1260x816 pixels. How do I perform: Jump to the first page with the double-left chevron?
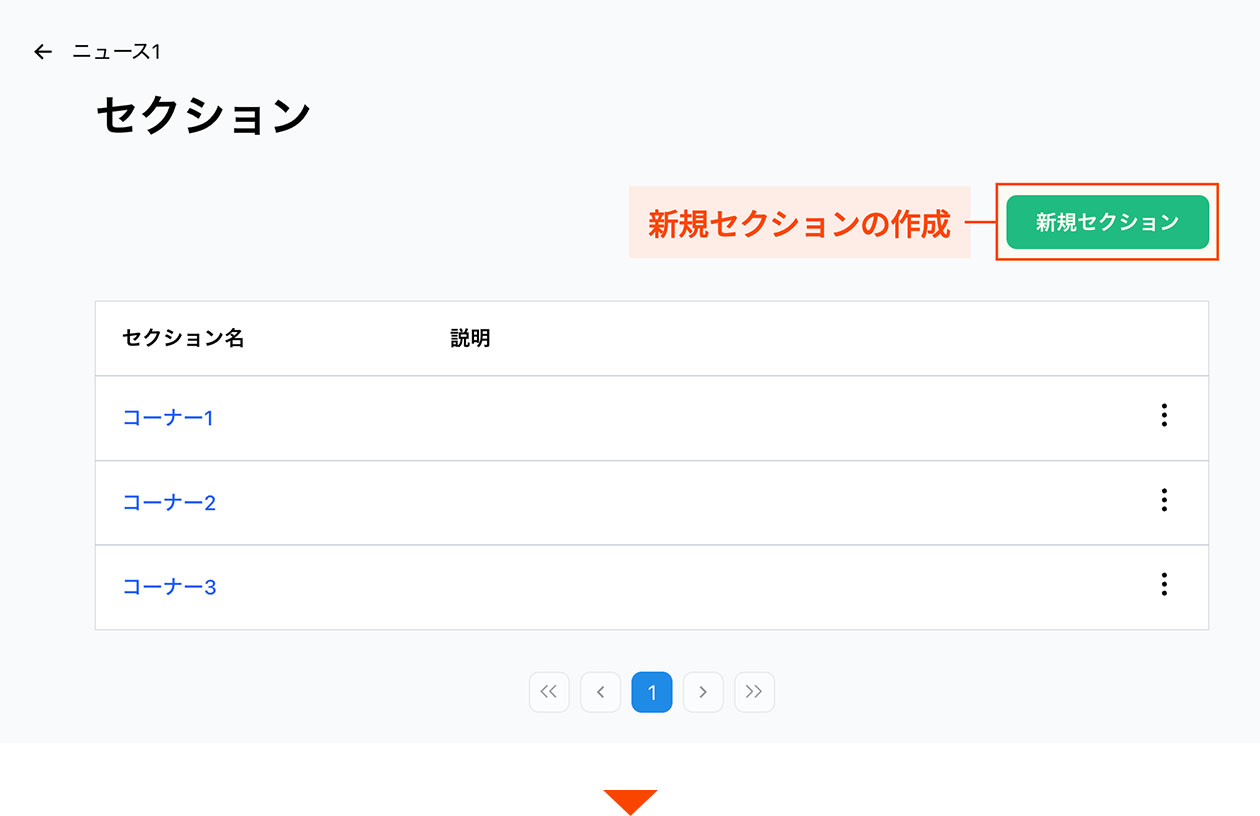(x=549, y=692)
